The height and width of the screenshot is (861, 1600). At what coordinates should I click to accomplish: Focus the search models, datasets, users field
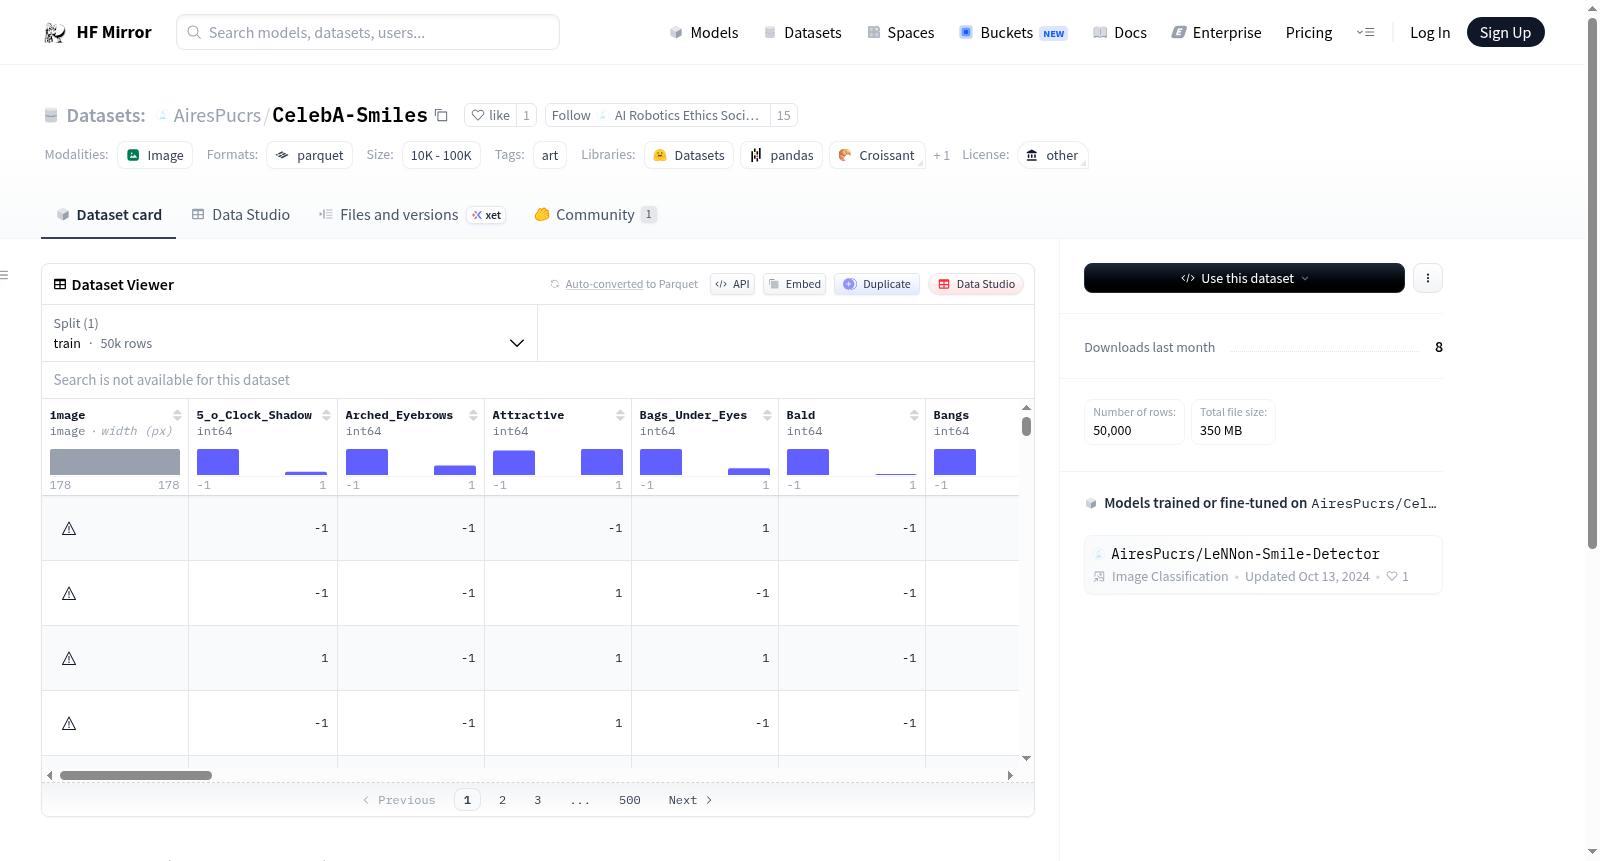[368, 32]
